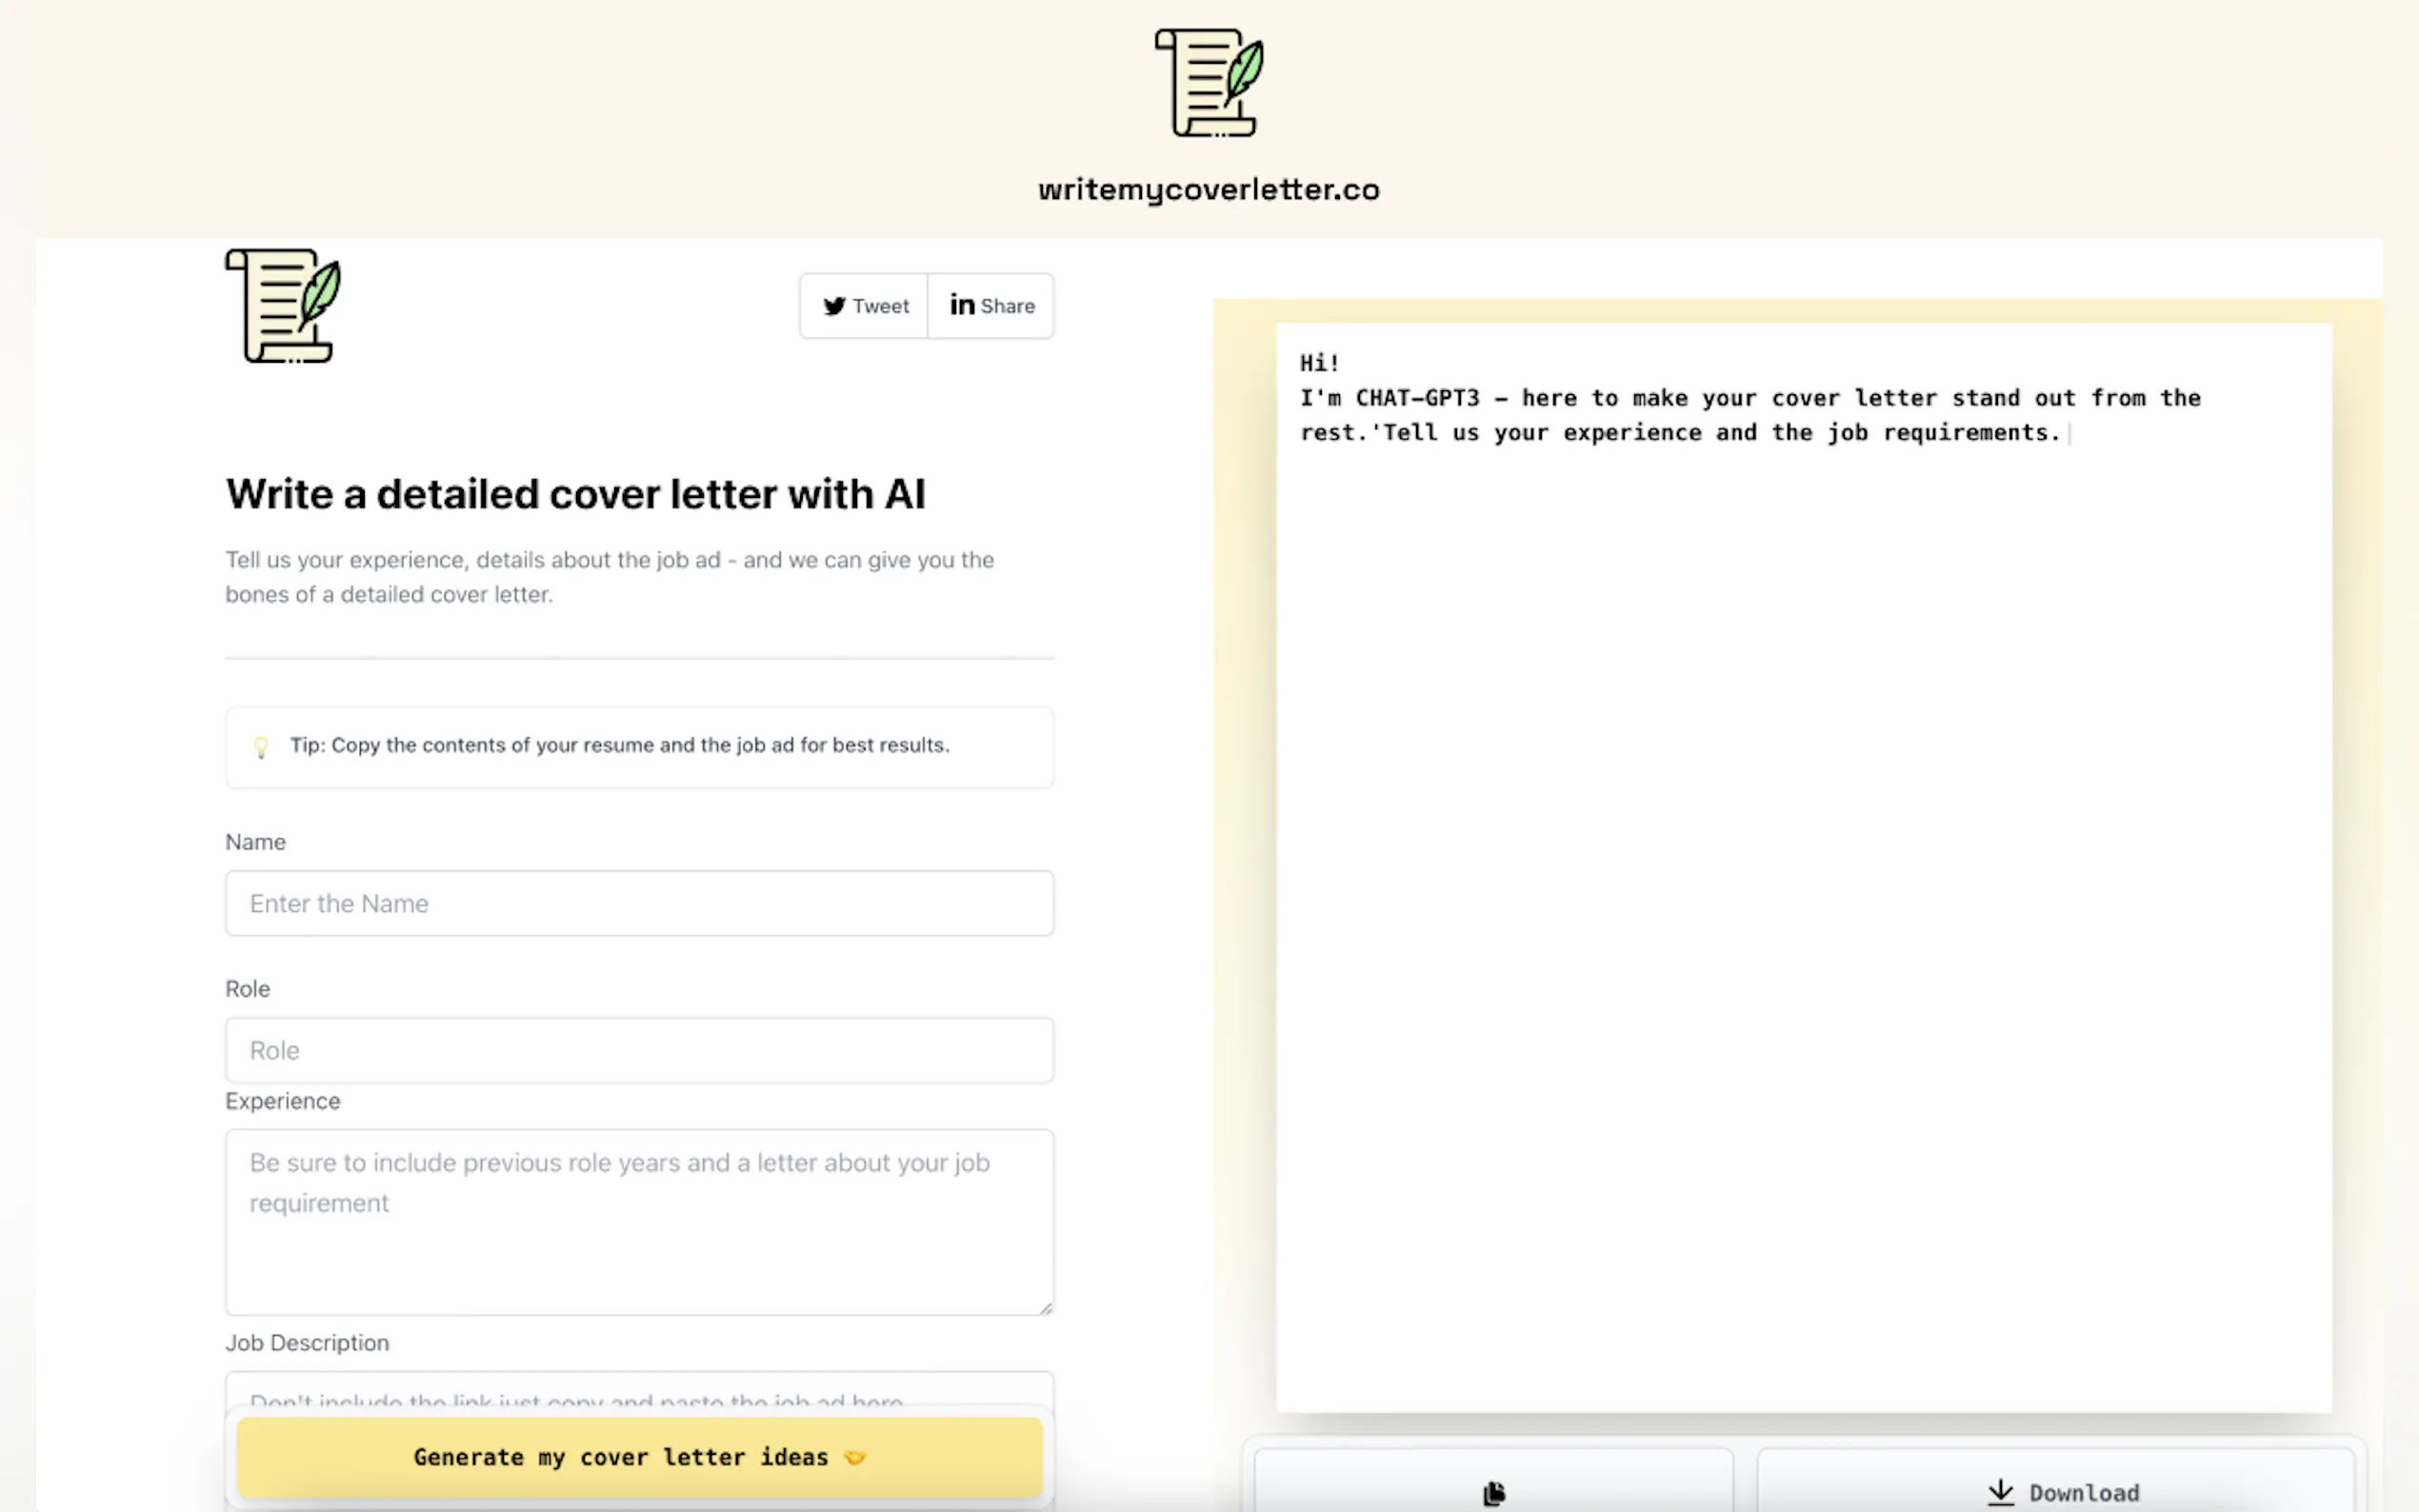Focus the Enter the Name field
2419x1512 pixels.
click(639, 903)
